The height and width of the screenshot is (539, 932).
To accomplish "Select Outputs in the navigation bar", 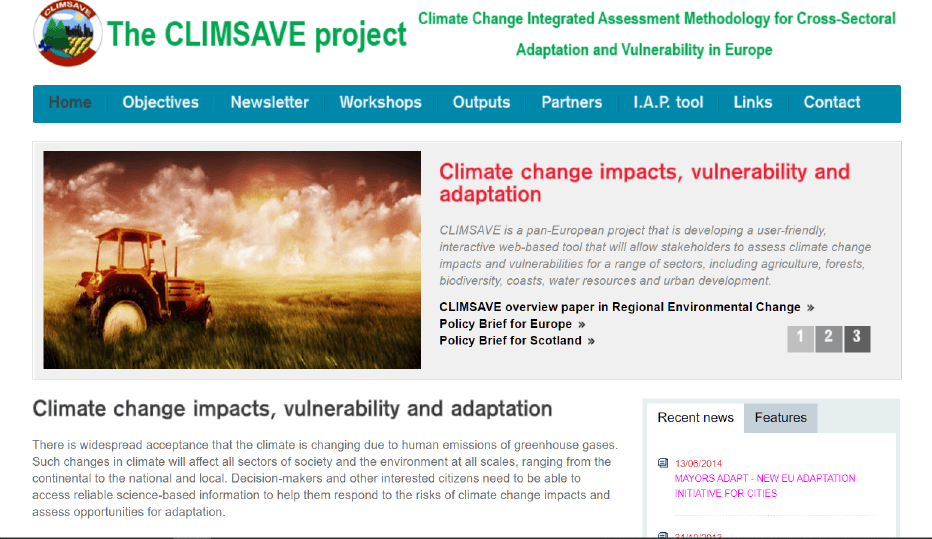I will (481, 103).
